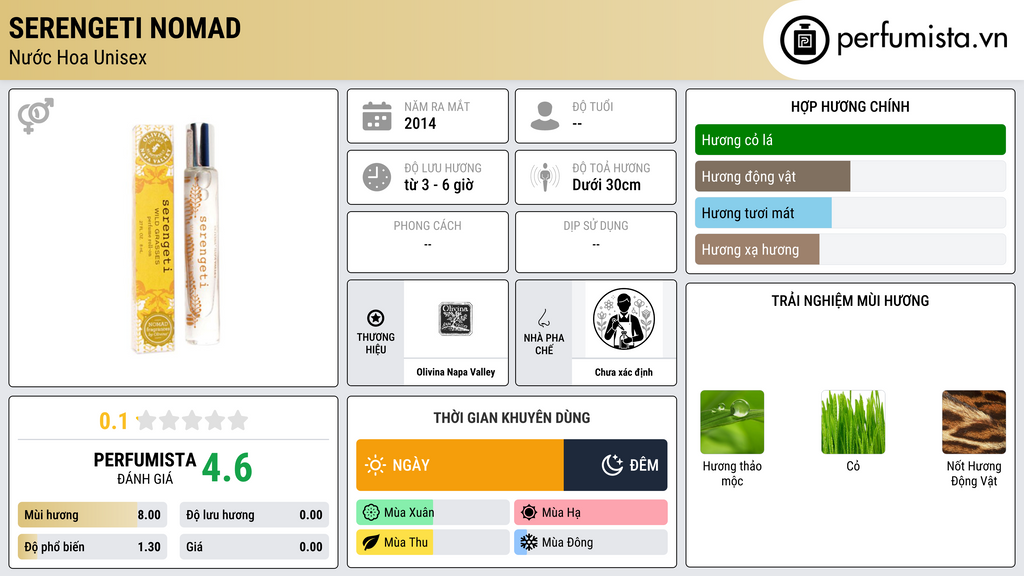Open the Nốt Hương Động Vật image
Image resolution: width=1024 pixels, height=576 pixels.
pos(974,422)
